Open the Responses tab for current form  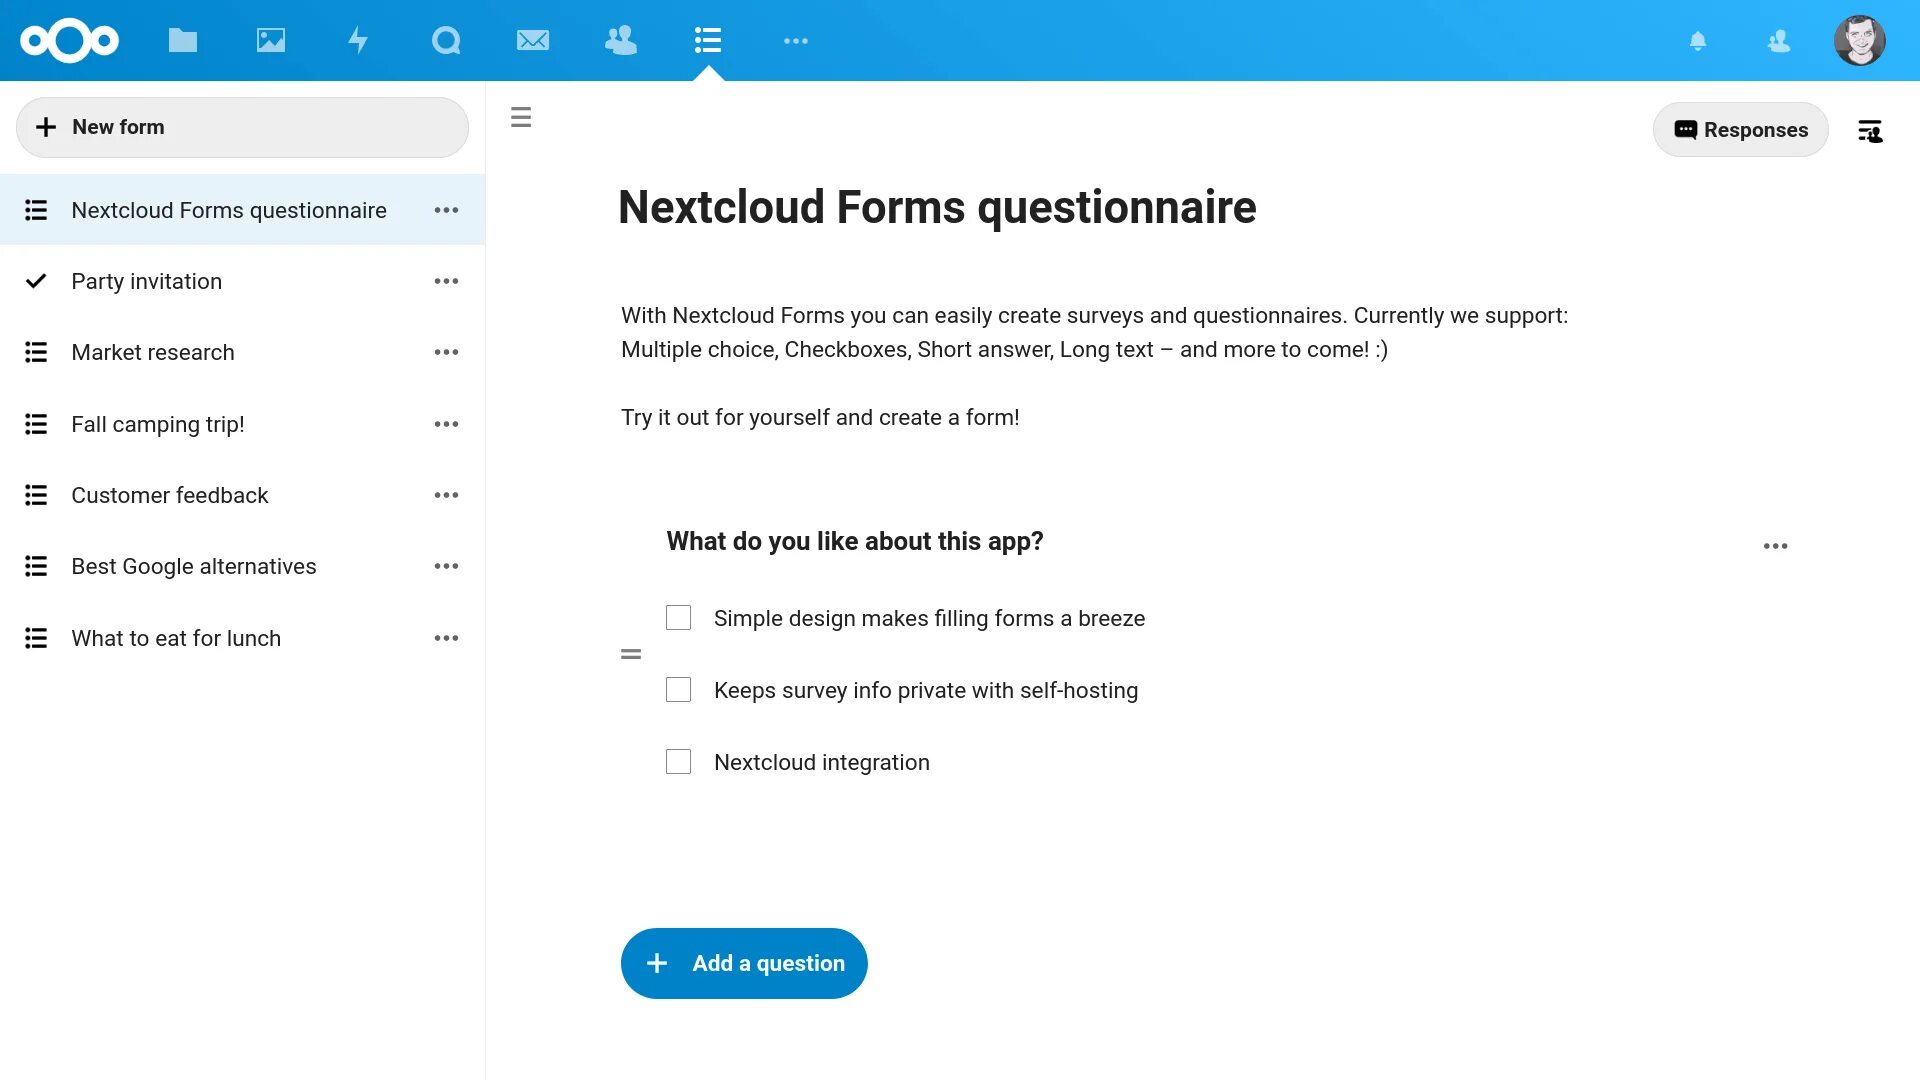pos(1741,128)
